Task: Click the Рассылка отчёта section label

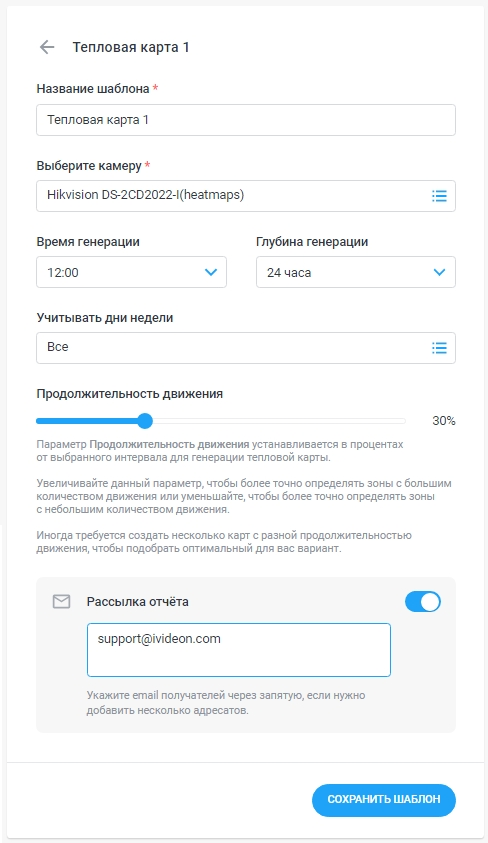Action: [138, 602]
